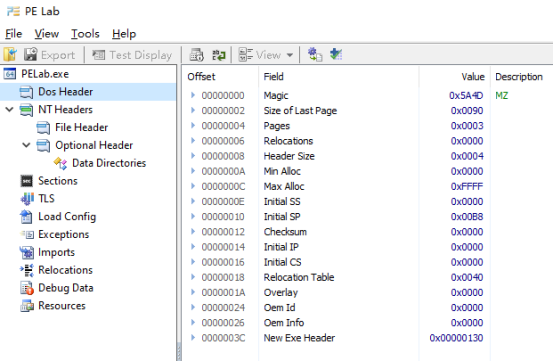Screen dimensions: 553x361
Task: Click the PELab.exe 64-bit file icon
Action: (10, 74)
